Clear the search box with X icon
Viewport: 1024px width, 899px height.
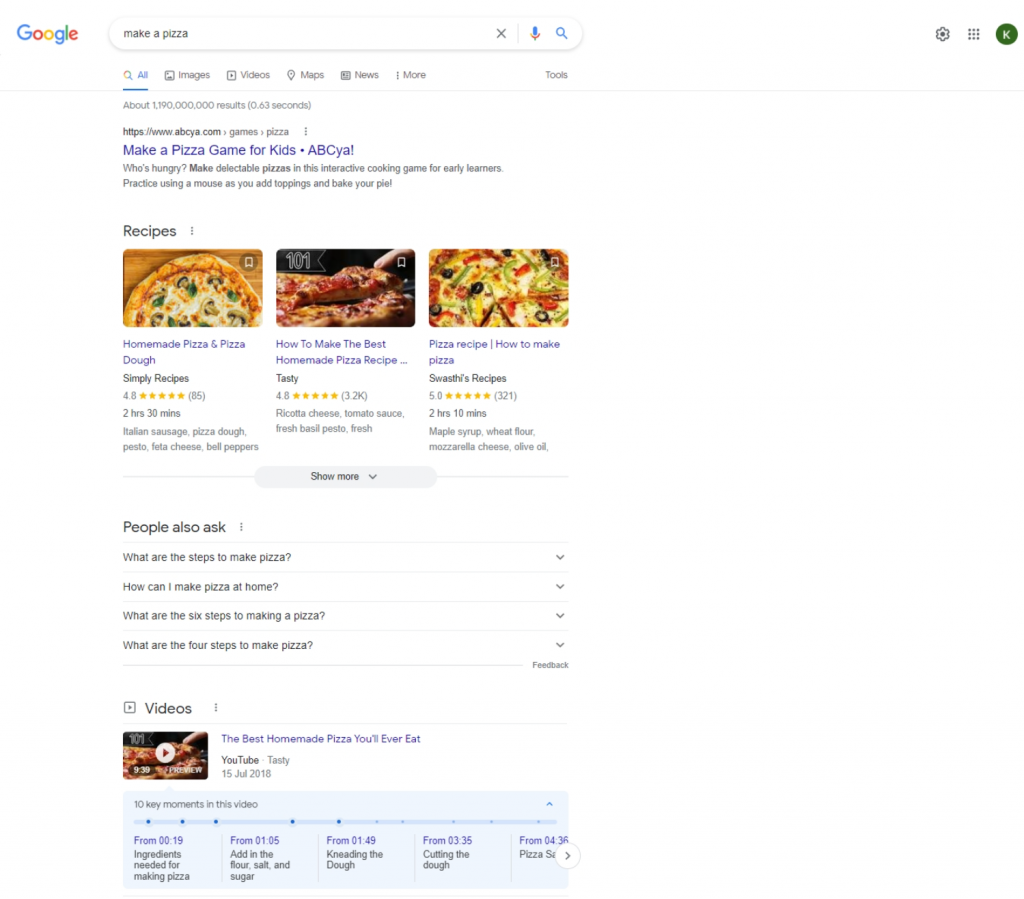(x=501, y=33)
